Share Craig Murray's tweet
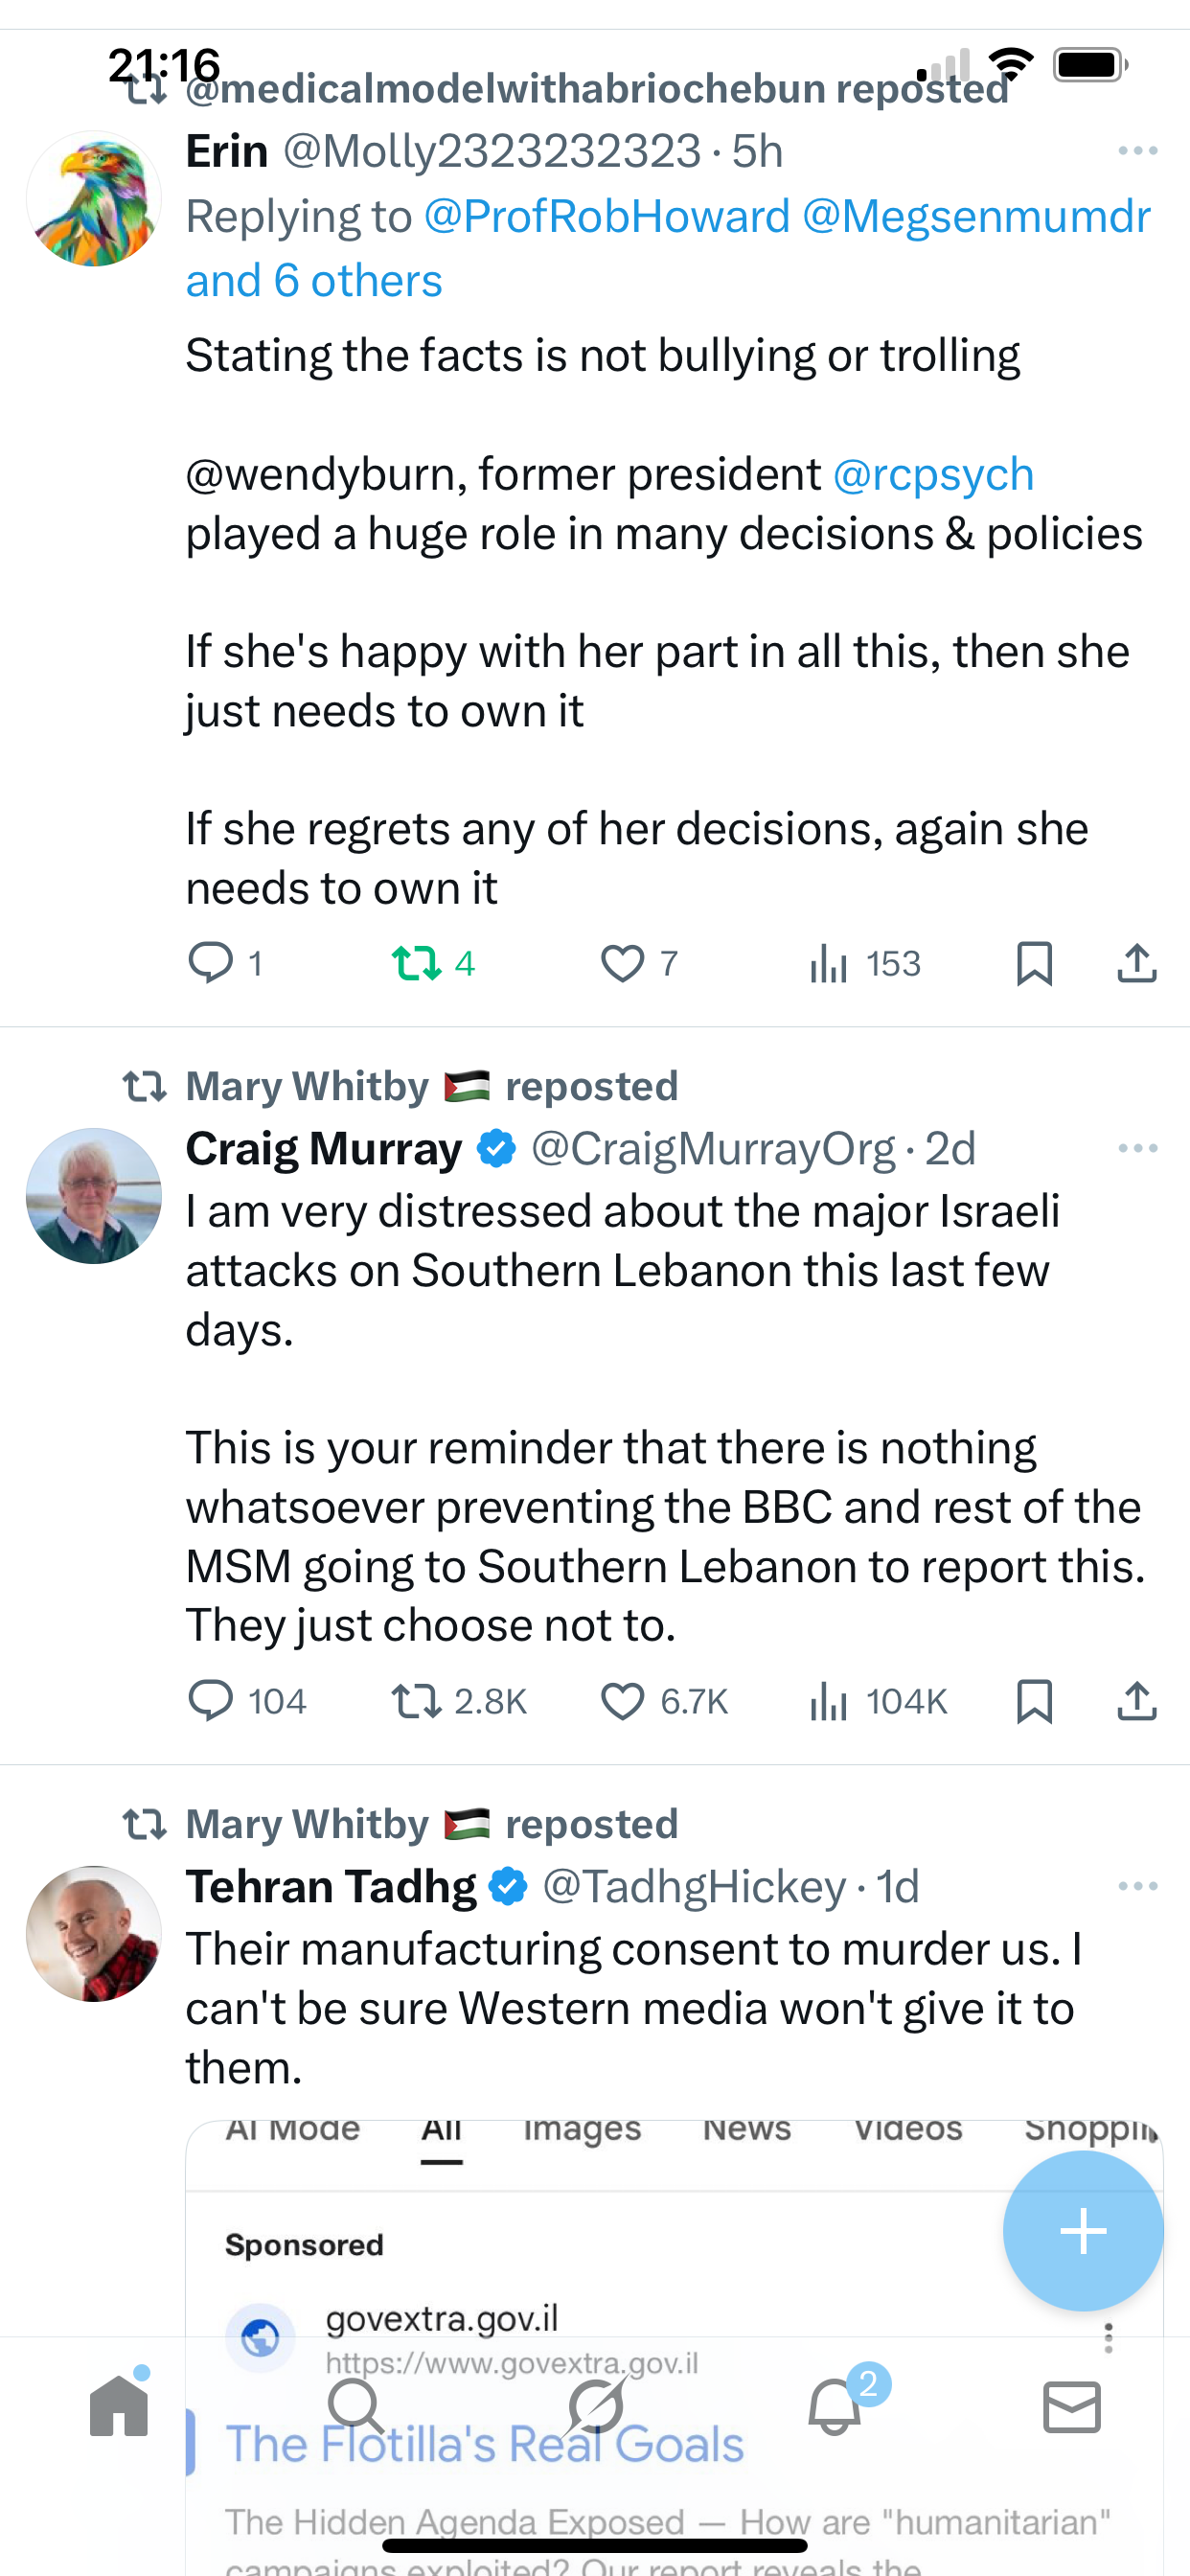Image resolution: width=1190 pixels, height=2576 pixels. pos(1136,1700)
